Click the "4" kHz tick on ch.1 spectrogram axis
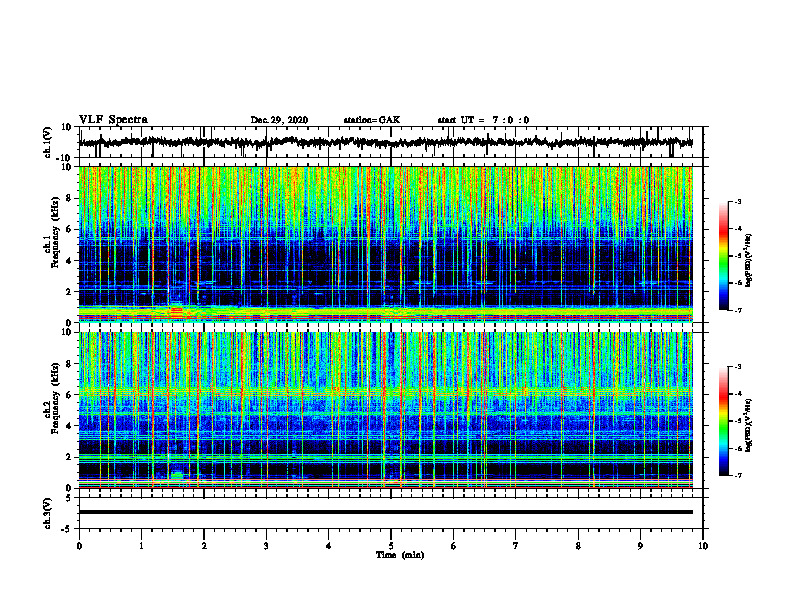792x612 pixels. (70, 261)
